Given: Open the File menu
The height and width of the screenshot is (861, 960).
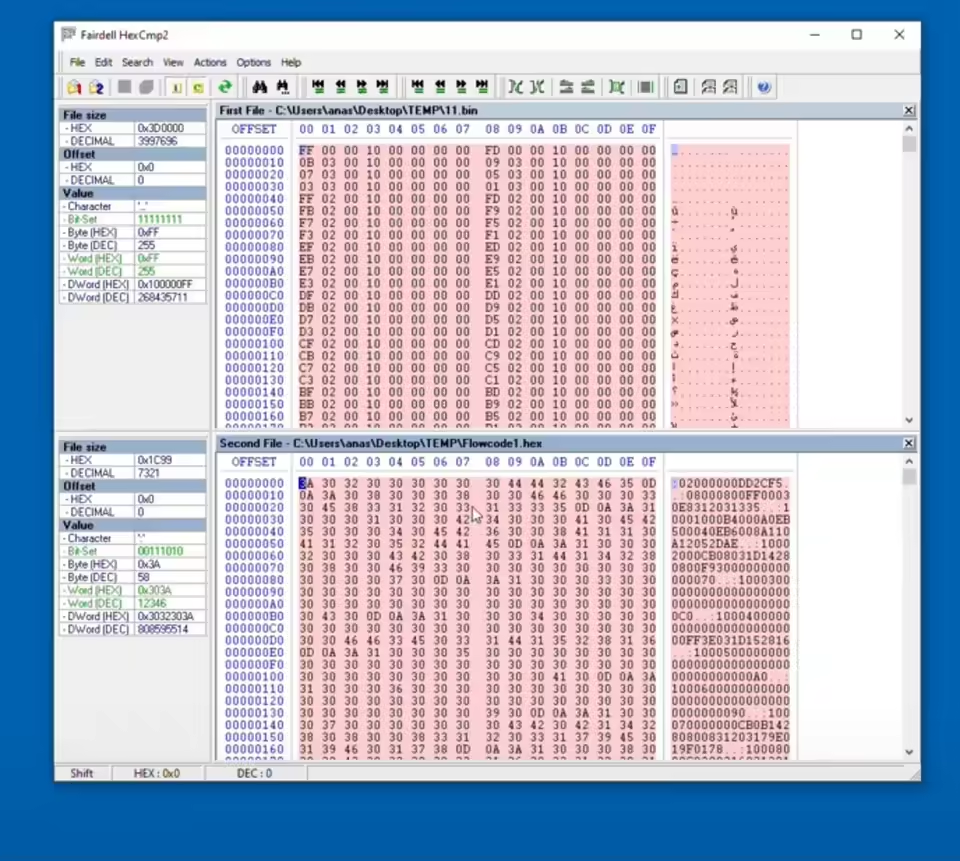Looking at the screenshot, I should [x=77, y=62].
